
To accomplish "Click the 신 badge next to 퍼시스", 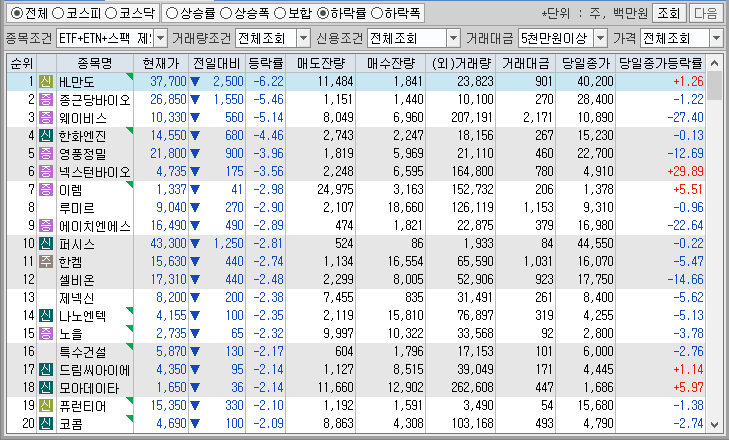I will [46, 244].
